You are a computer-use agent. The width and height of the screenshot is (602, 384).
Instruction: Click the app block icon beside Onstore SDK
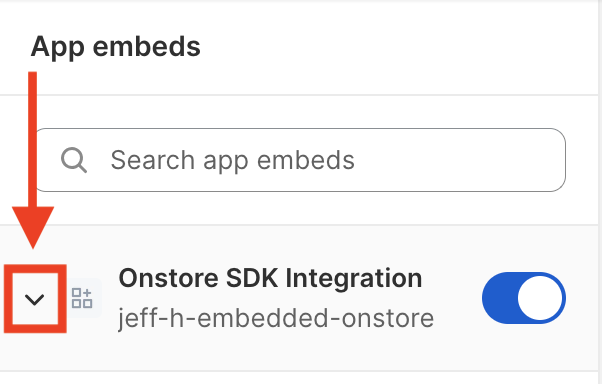point(82,298)
